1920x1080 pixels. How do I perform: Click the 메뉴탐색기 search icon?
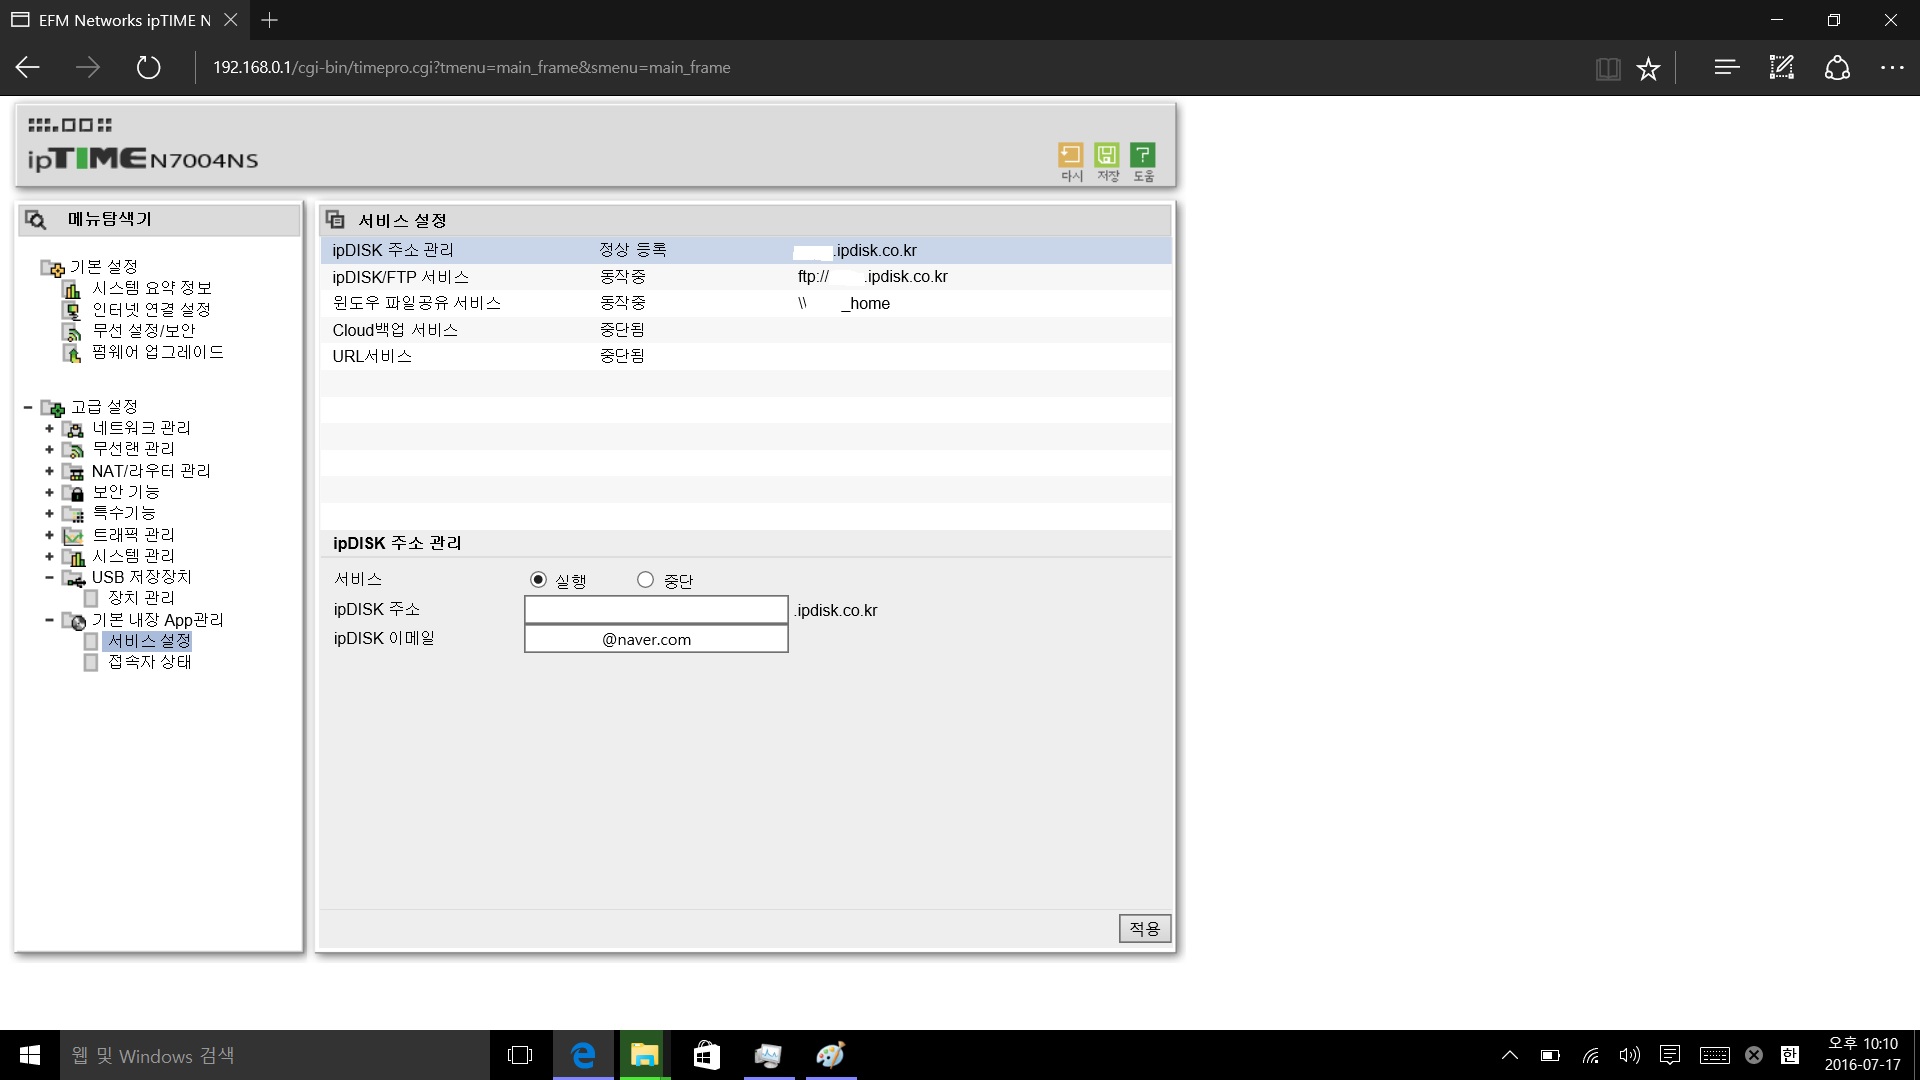click(36, 220)
